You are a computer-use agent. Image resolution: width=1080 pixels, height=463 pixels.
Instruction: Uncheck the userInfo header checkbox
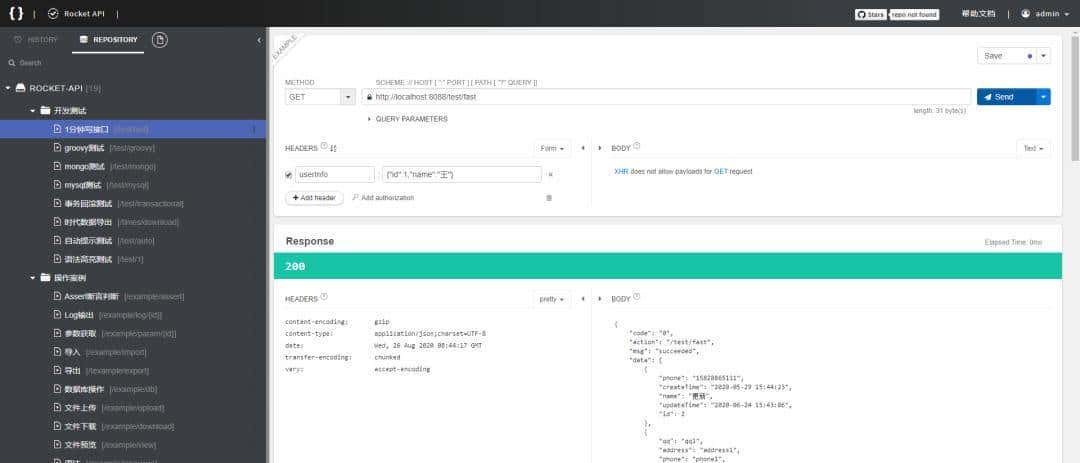point(289,175)
